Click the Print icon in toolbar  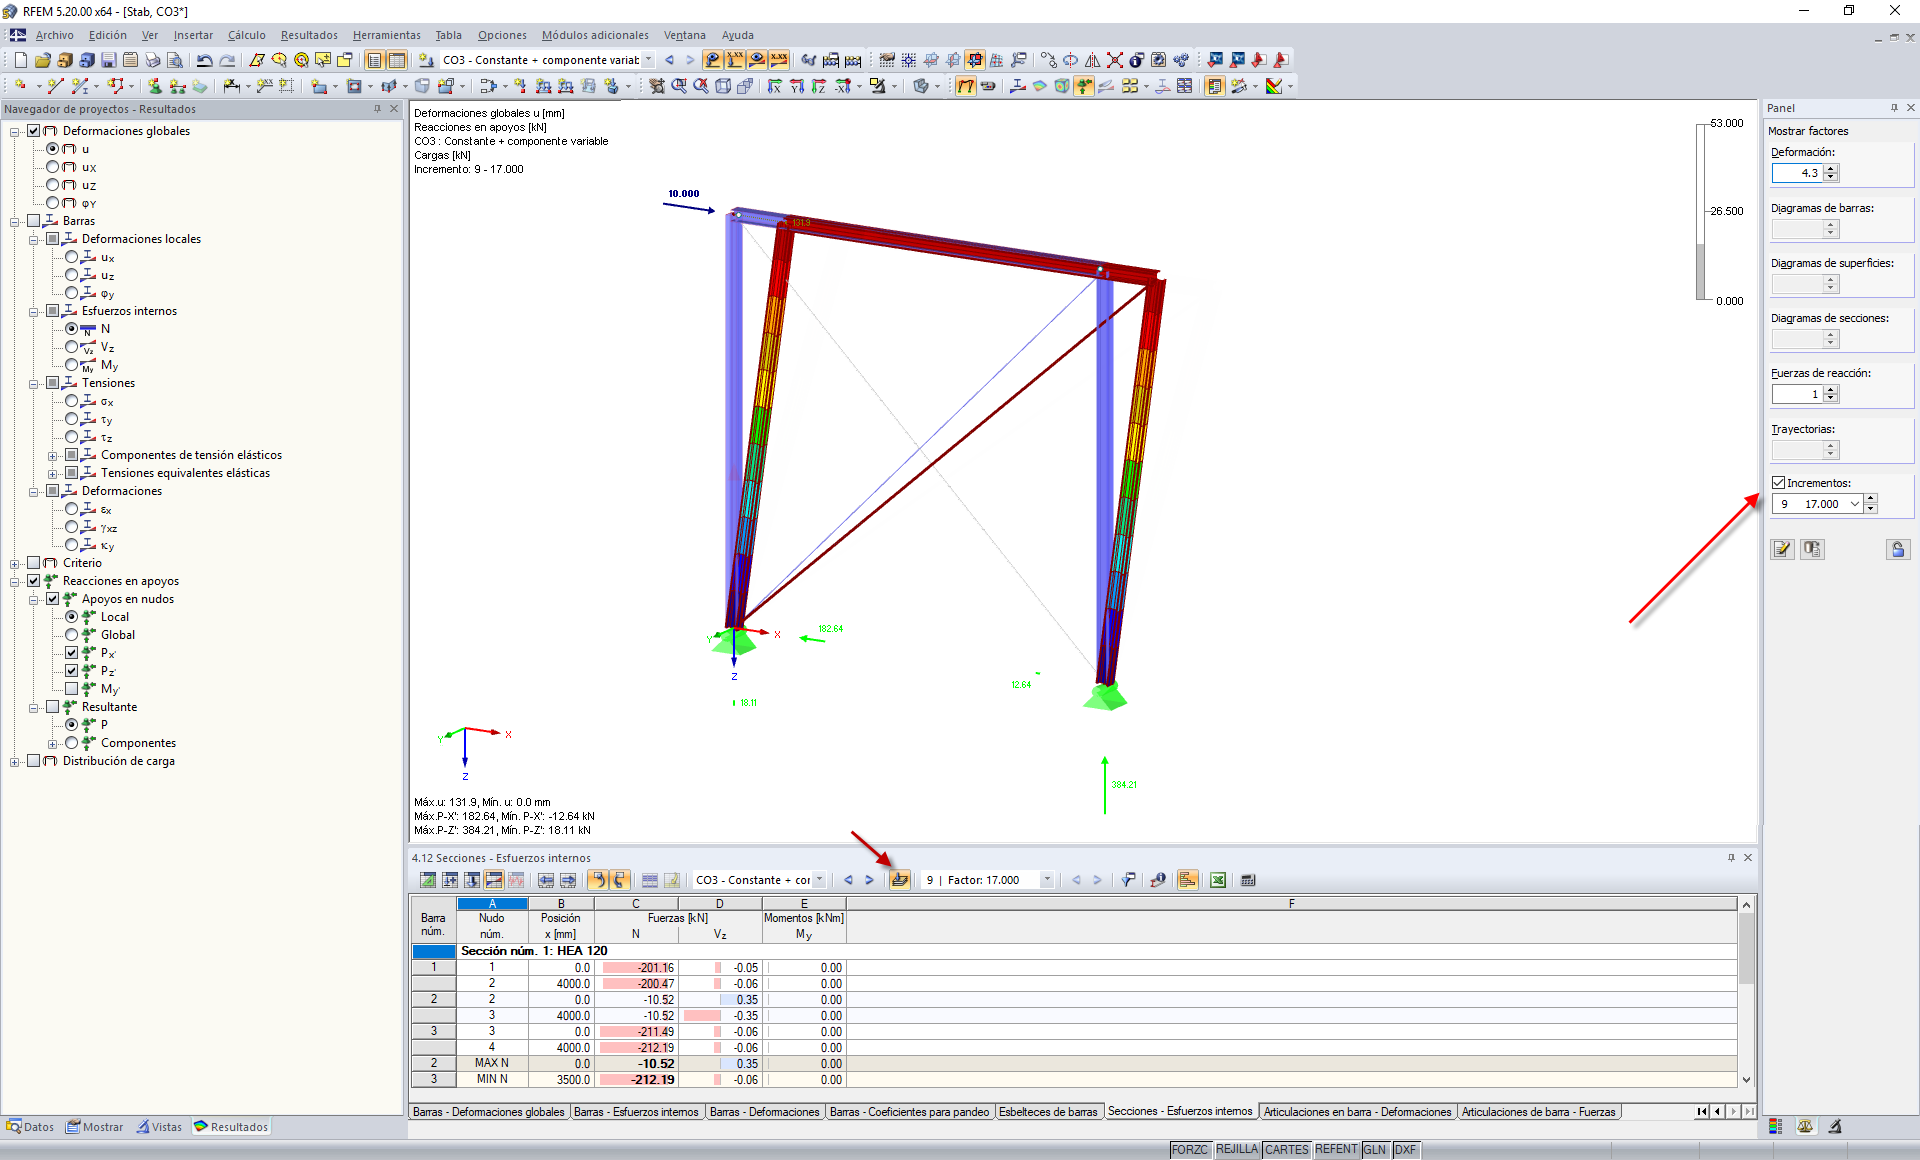[x=152, y=60]
